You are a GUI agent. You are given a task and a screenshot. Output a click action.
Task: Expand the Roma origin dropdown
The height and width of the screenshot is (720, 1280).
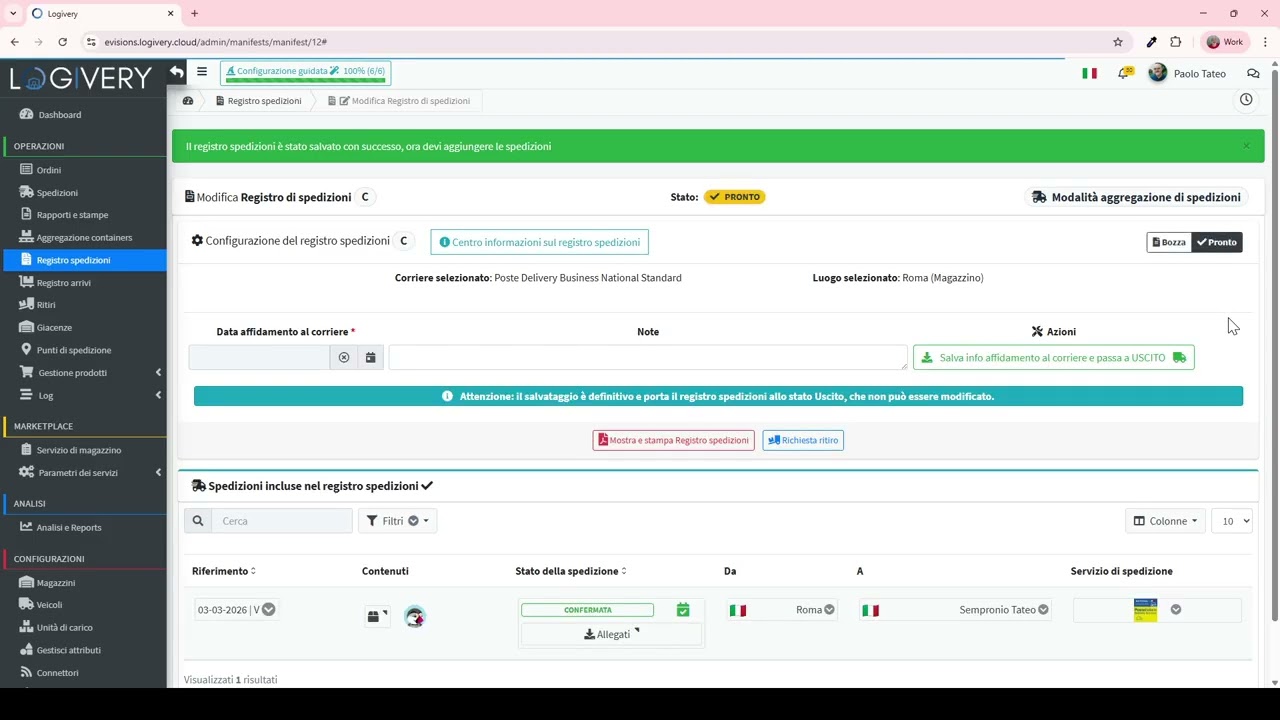point(829,610)
